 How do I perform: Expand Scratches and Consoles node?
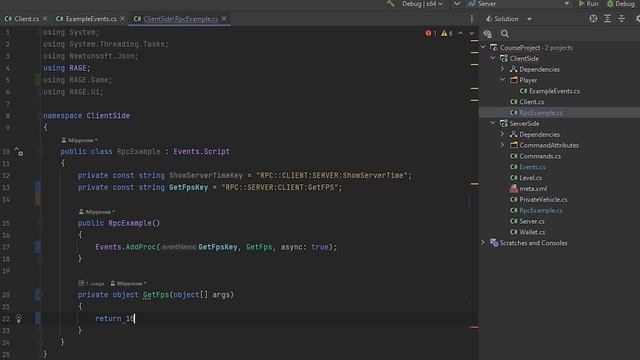pyautogui.click(x=483, y=242)
